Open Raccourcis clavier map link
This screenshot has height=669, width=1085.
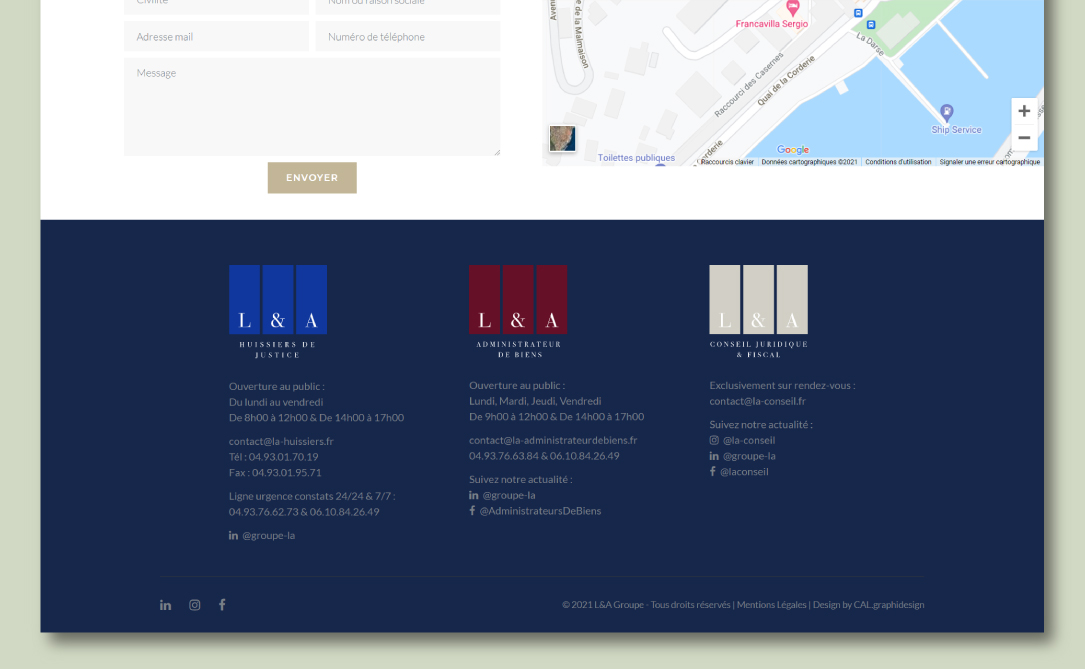tap(727, 162)
